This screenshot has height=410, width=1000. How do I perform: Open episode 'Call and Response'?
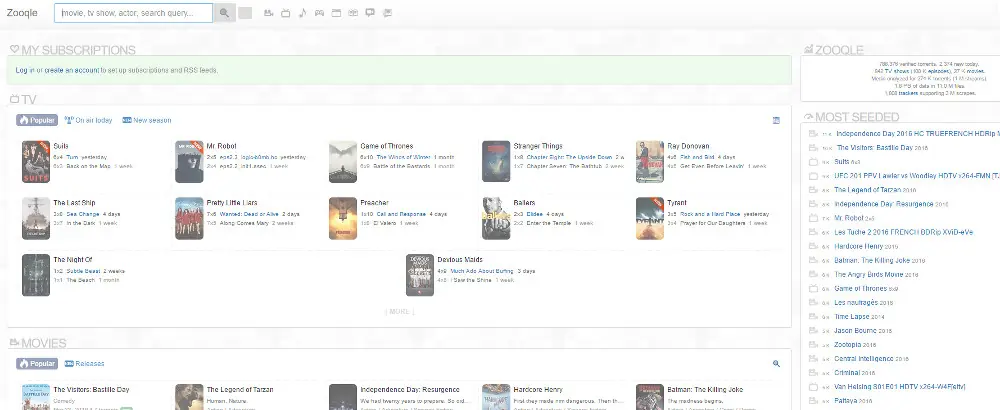point(401,214)
